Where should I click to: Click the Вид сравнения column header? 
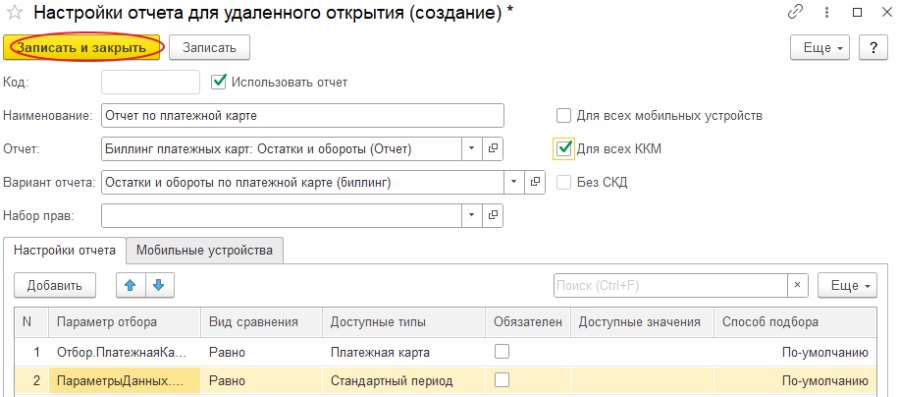coord(262,322)
